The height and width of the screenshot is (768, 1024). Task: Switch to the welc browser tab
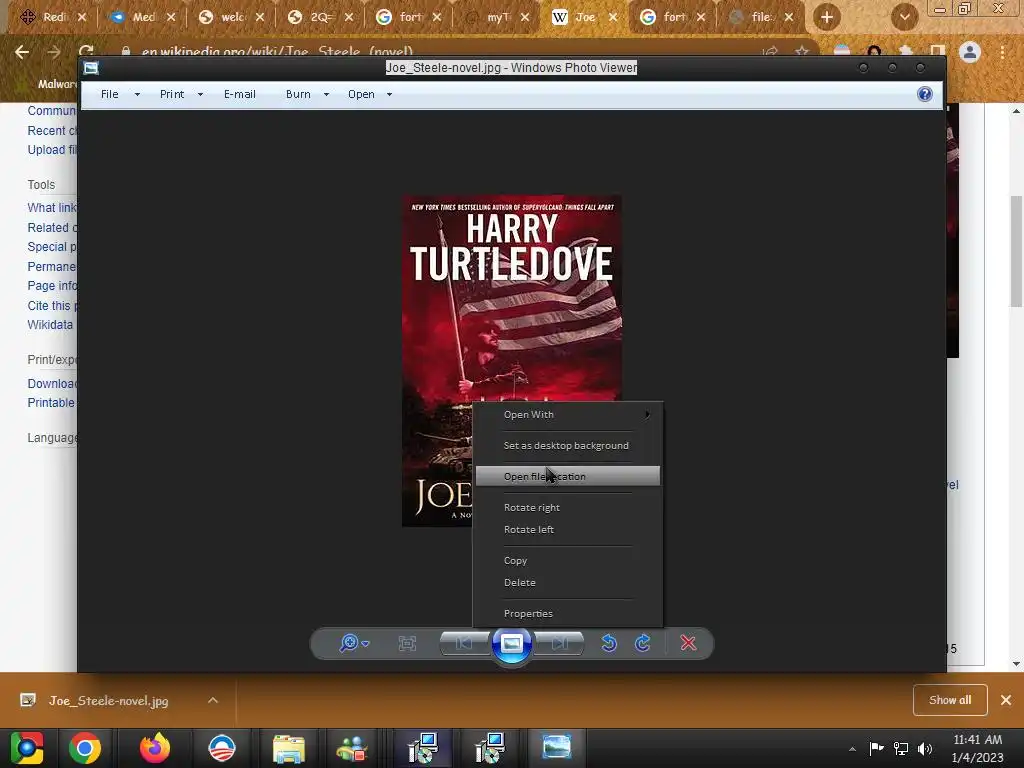(x=232, y=17)
